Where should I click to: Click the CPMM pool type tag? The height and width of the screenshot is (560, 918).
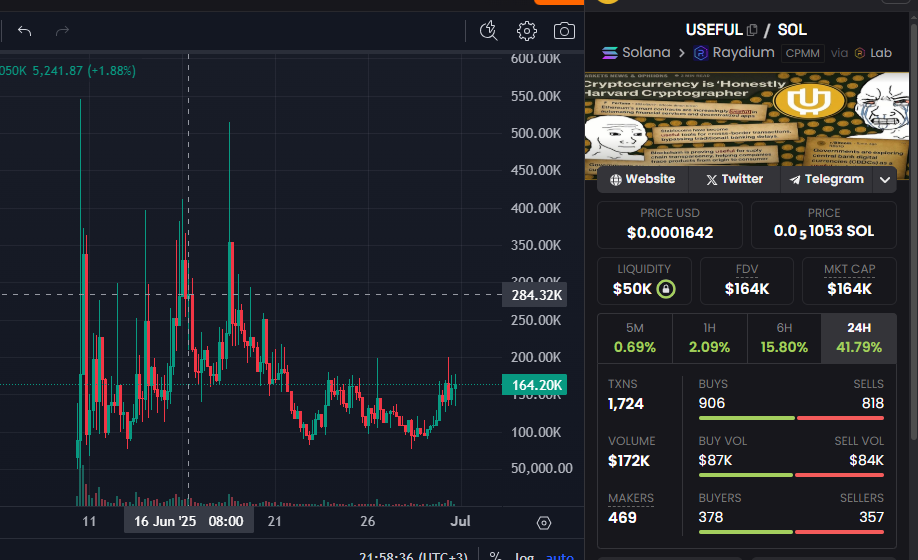click(802, 53)
